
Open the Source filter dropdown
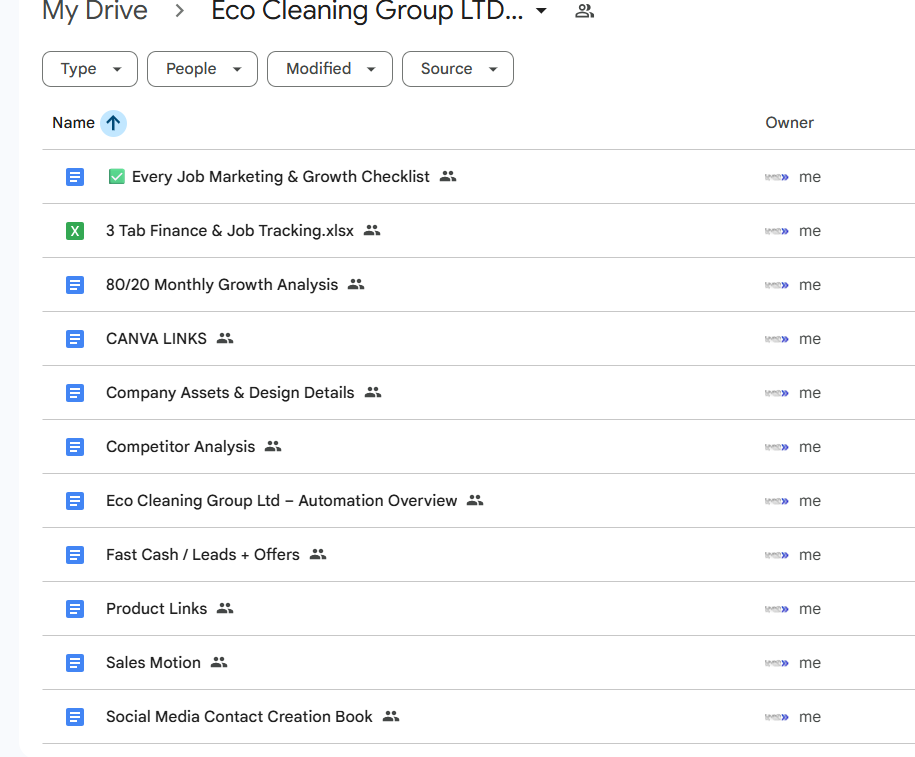pyautogui.click(x=457, y=69)
